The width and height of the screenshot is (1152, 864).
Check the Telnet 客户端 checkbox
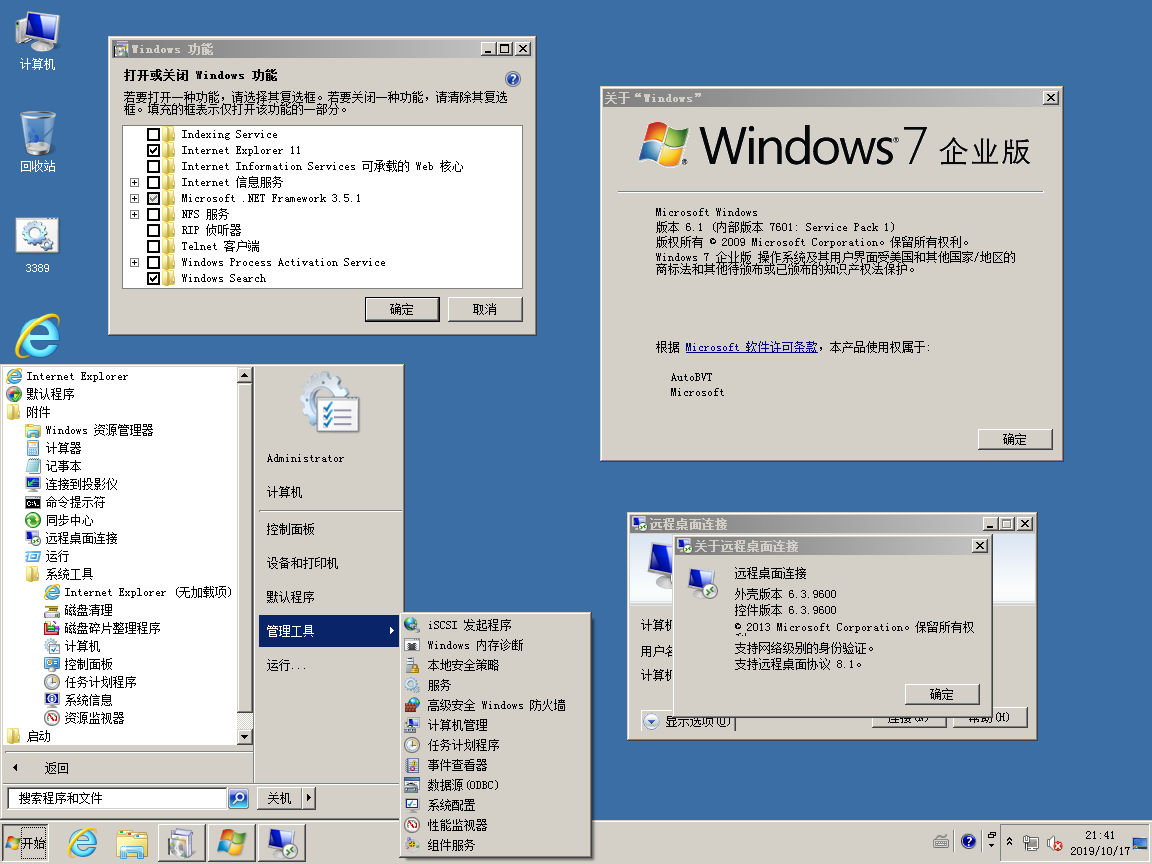[153, 246]
